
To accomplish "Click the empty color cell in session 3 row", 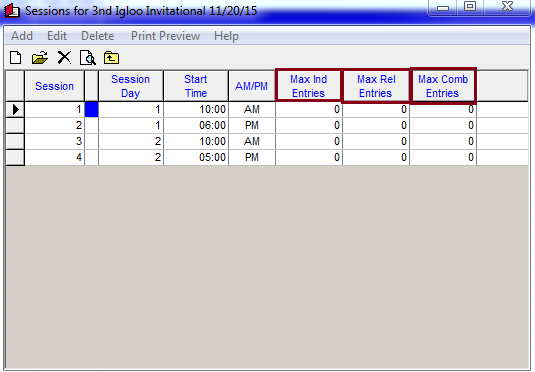I will 91,141.
